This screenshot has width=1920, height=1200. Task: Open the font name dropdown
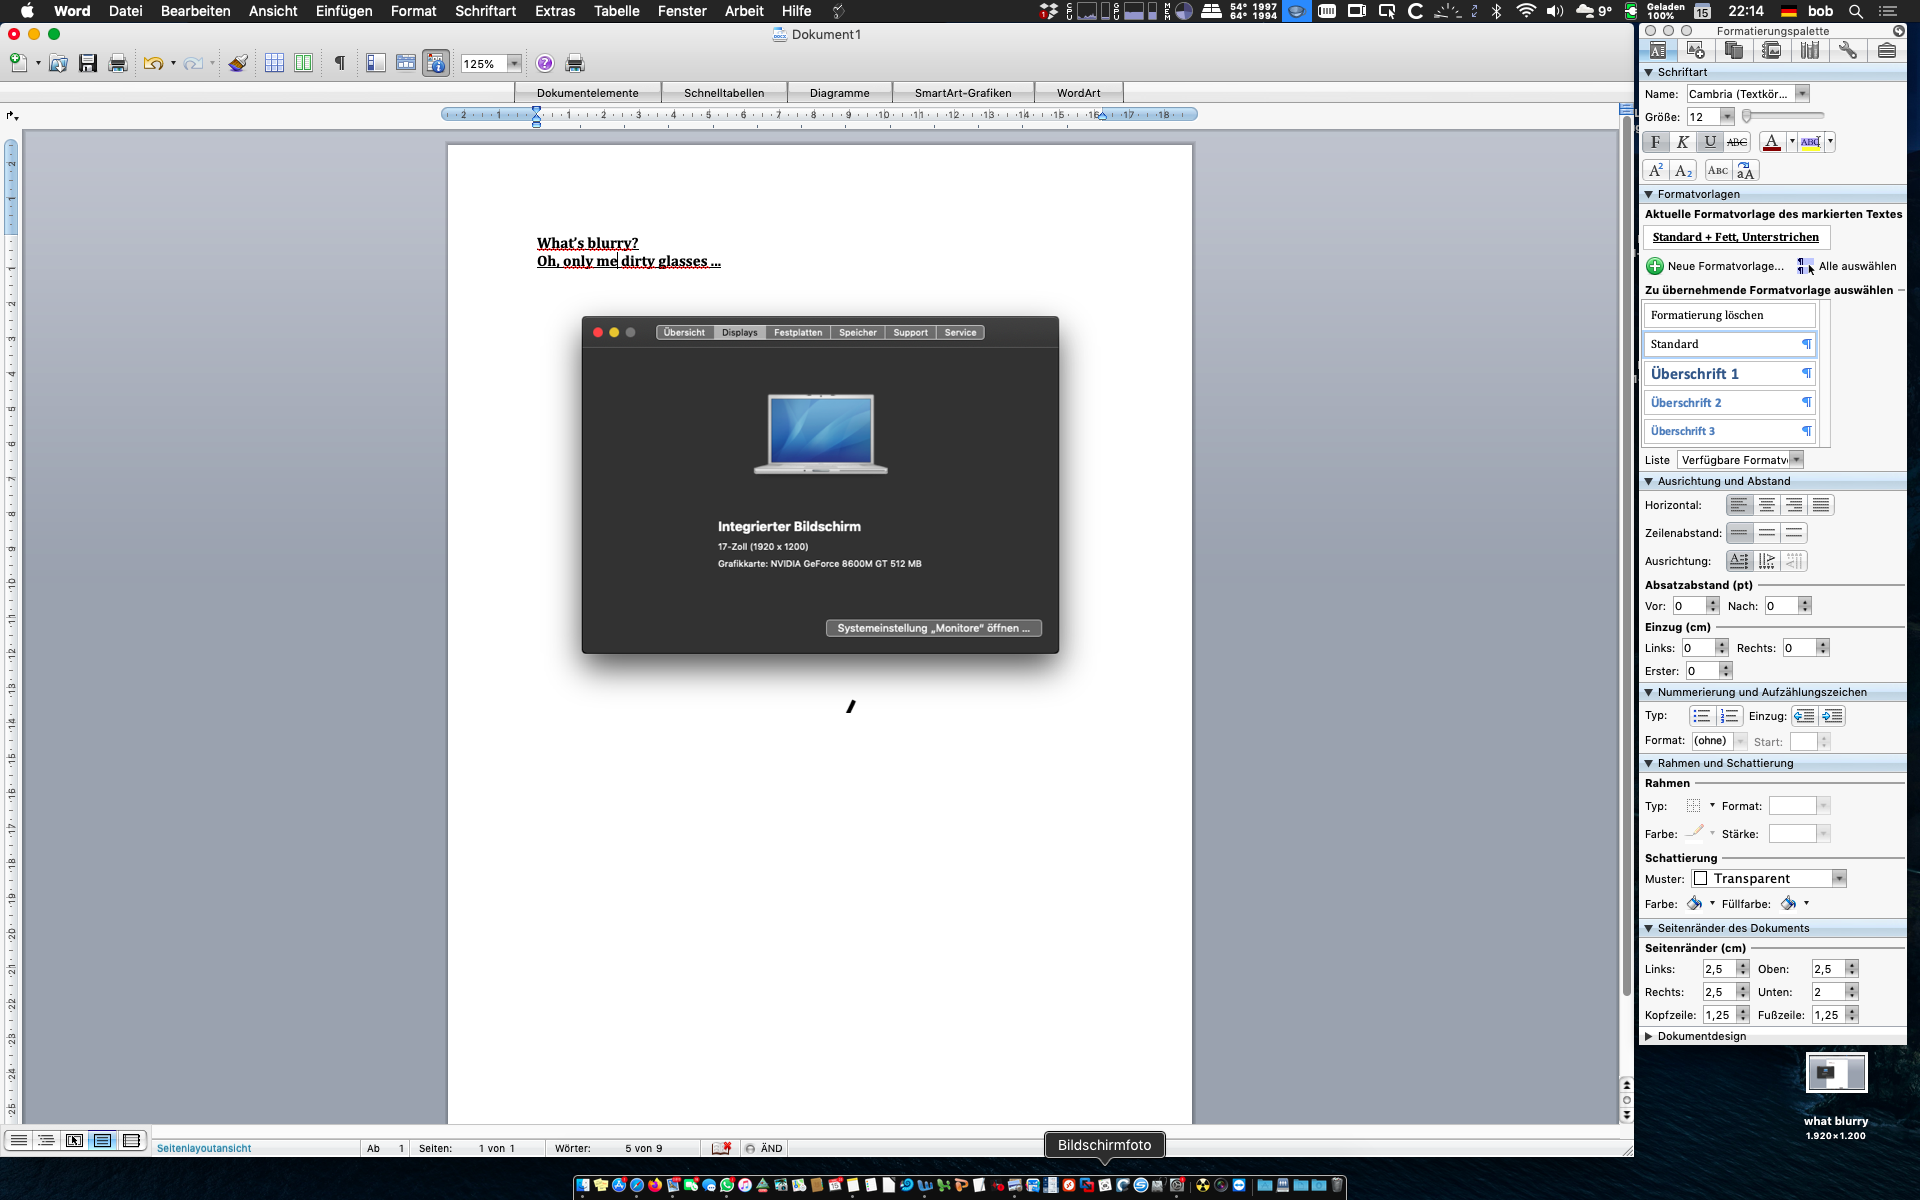[1802, 94]
